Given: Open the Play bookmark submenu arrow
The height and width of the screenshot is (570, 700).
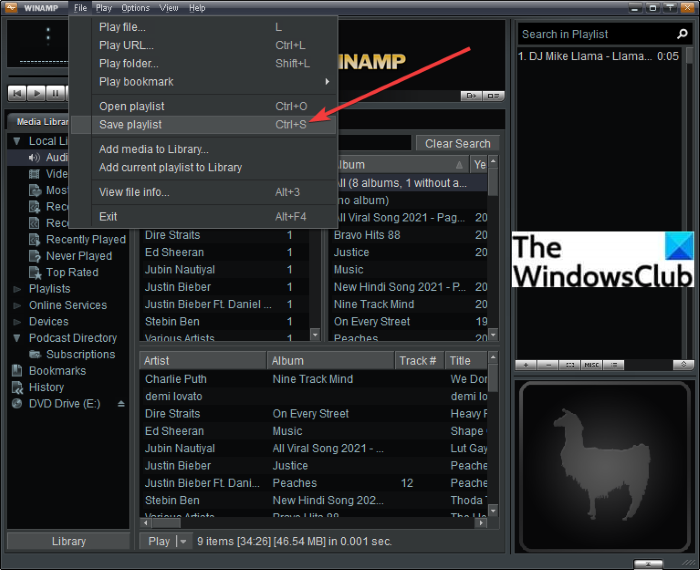Looking at the screenshot, I should 327,82.
